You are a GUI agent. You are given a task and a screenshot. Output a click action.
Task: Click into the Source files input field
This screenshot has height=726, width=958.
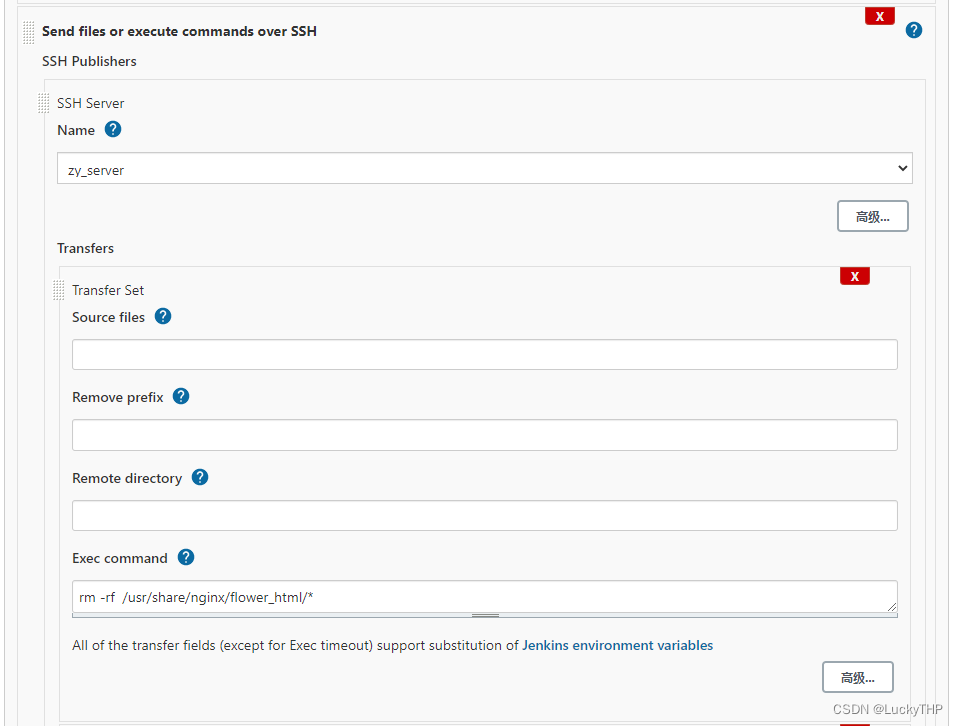(x=484, y=354)
